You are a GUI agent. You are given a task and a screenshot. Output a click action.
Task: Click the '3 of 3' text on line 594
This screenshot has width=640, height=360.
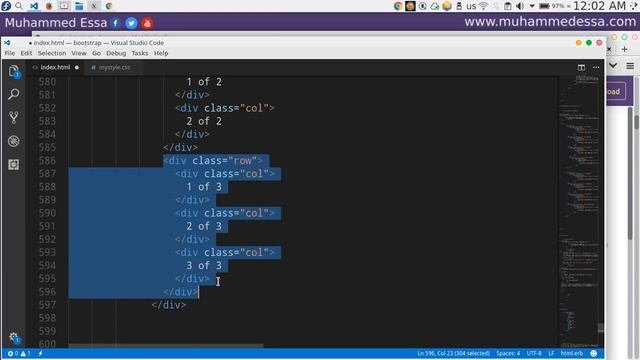(x=204, y=266)
